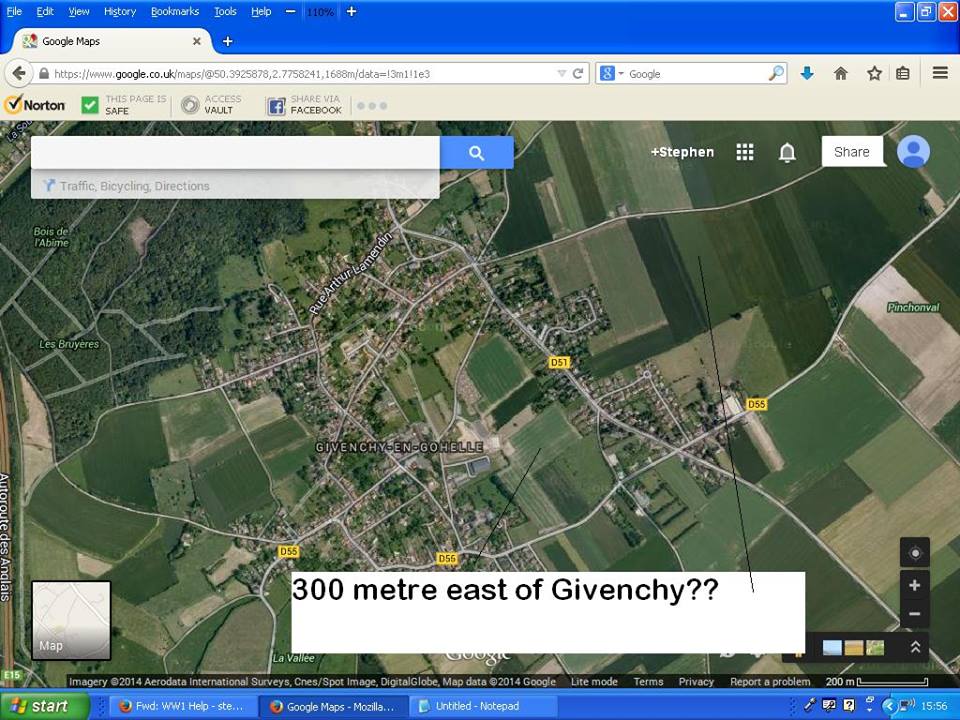Open the Bookmarks menu
The image size is (960, 720).
pos(175,11)
